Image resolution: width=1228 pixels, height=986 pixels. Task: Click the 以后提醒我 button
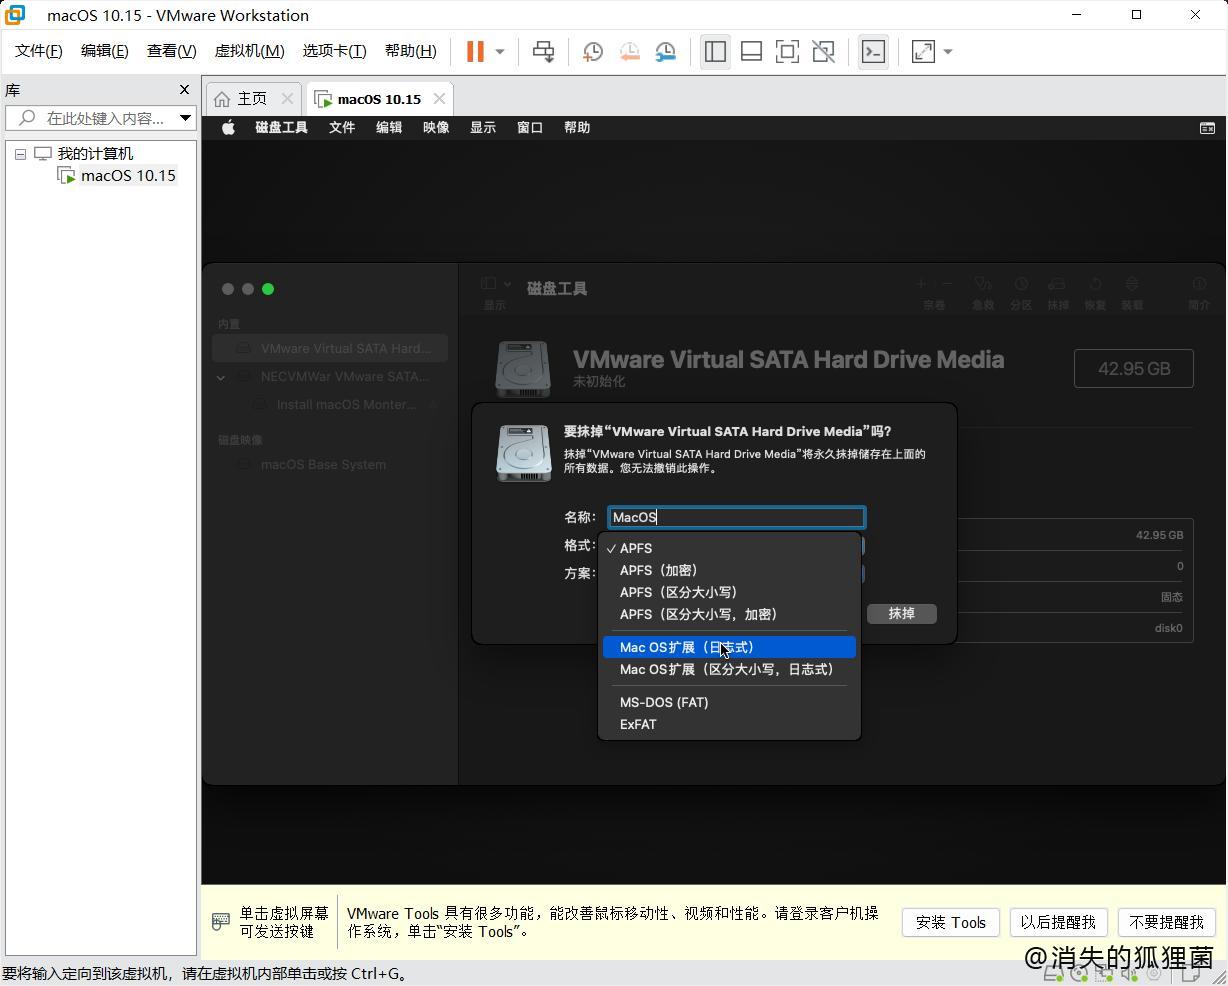(1058, 922)
